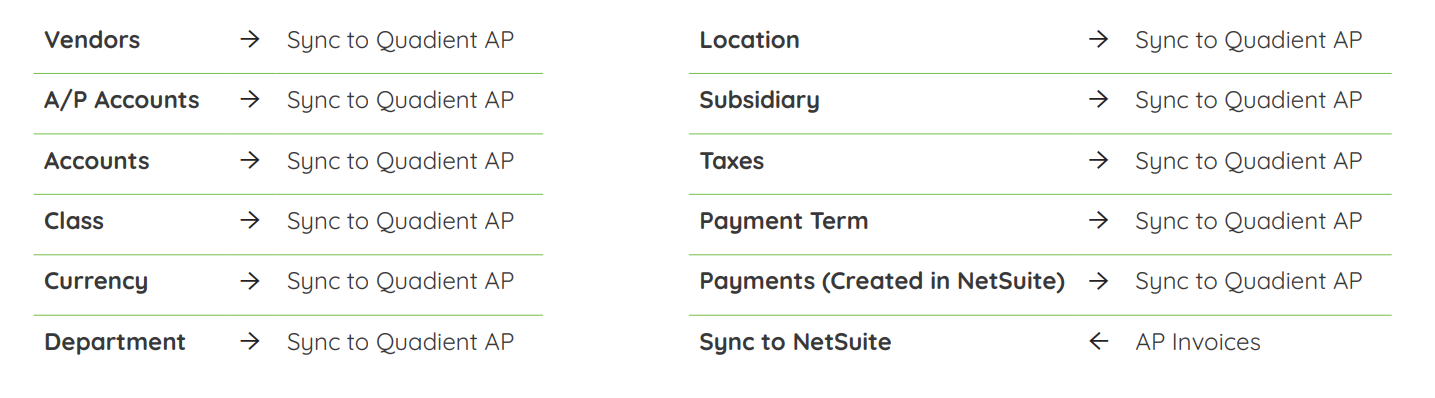The height and width of the screenshot is (398, 1435).
Task: Click the arrow icon next to Vendors
Action: [250, 40]
